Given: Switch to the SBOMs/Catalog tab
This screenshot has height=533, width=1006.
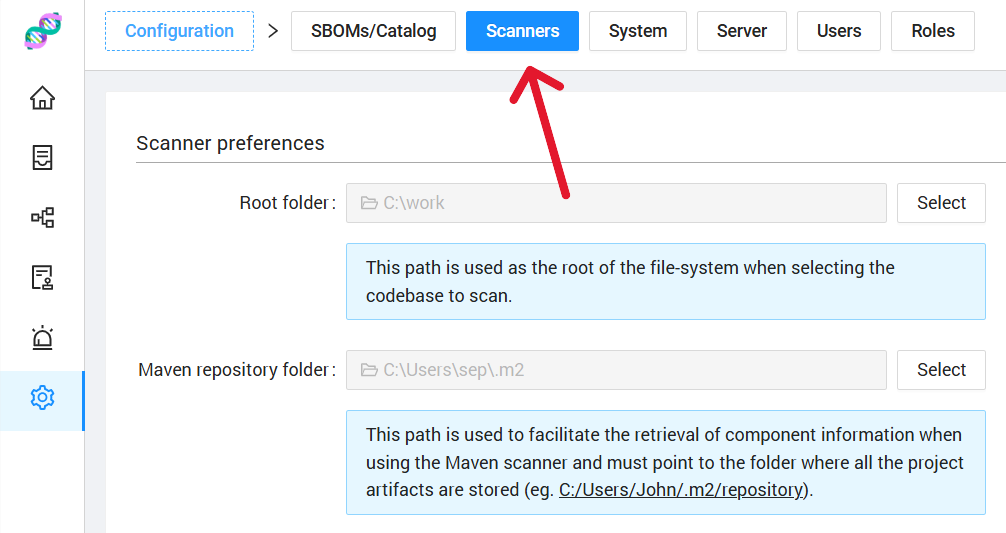Looking at the screenshot, I should pos(373,31).
